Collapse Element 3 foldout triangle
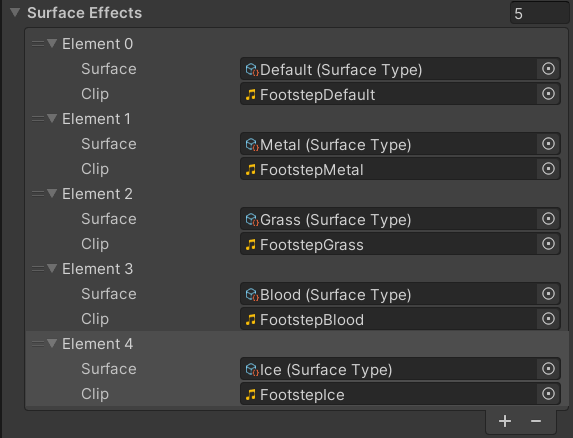The image size is (573, 438). [52, 268]
